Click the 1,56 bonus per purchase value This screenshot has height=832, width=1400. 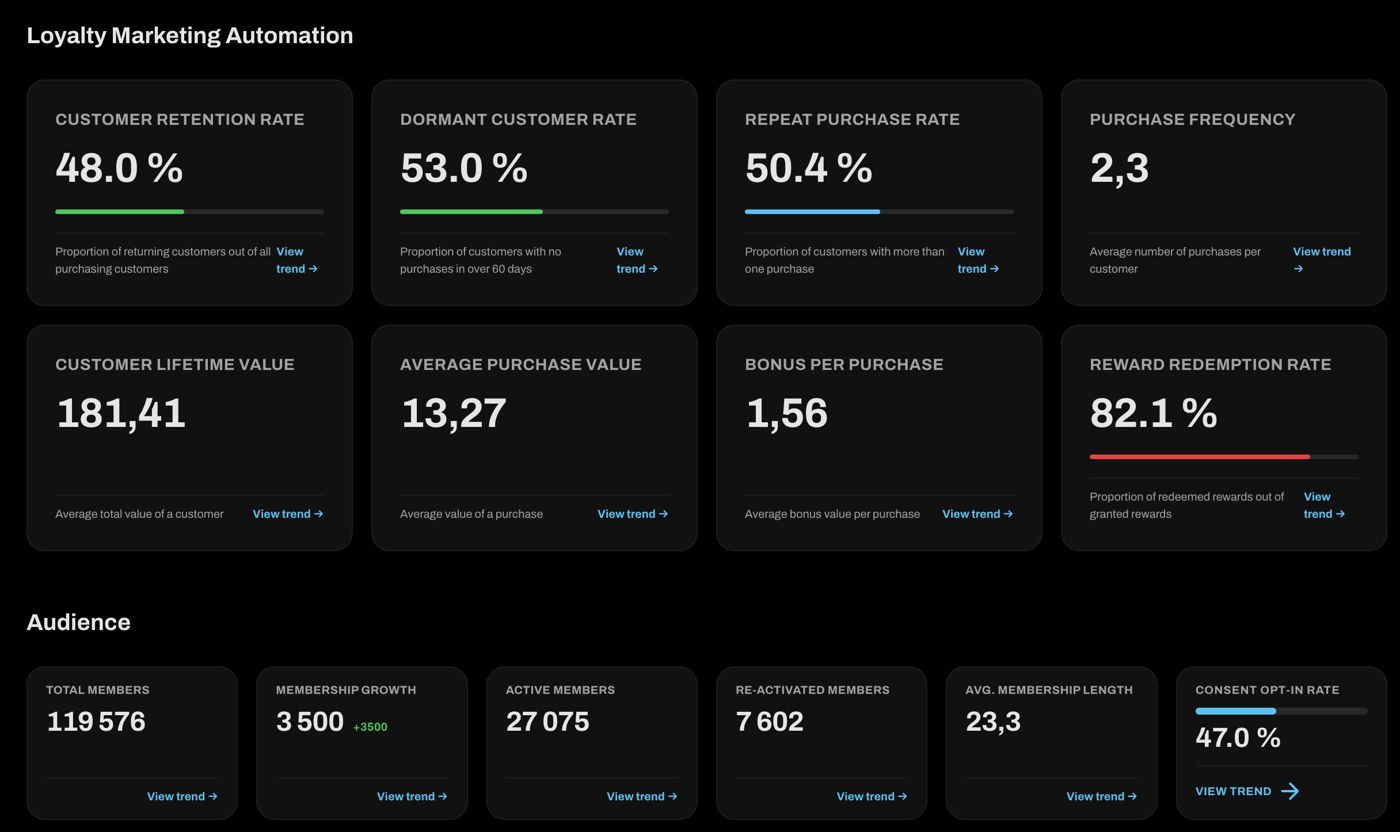[787, 413]
